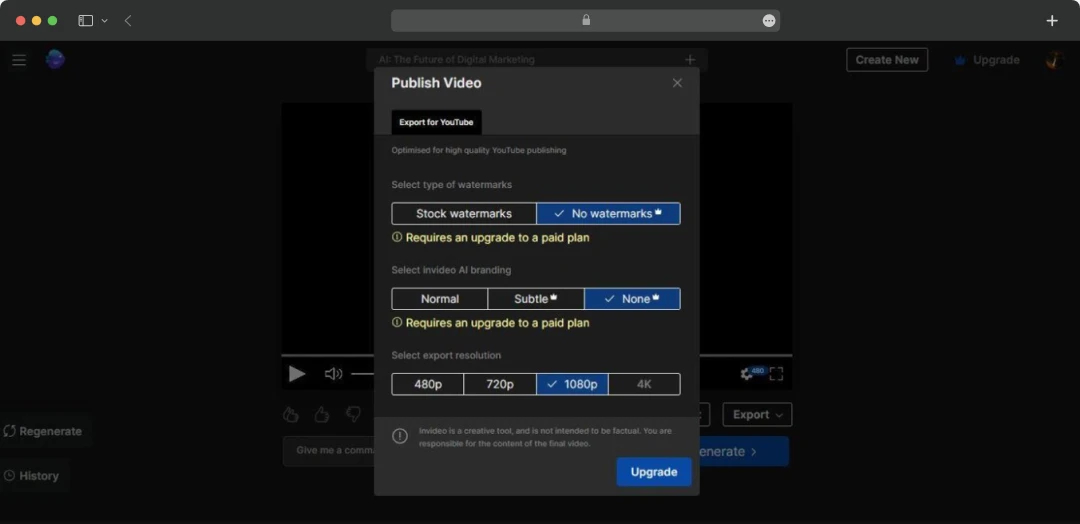The height and width of the screenshot is (524, 1080).
Task: Click the thumbs down icon
Action: tap(353, 415)
